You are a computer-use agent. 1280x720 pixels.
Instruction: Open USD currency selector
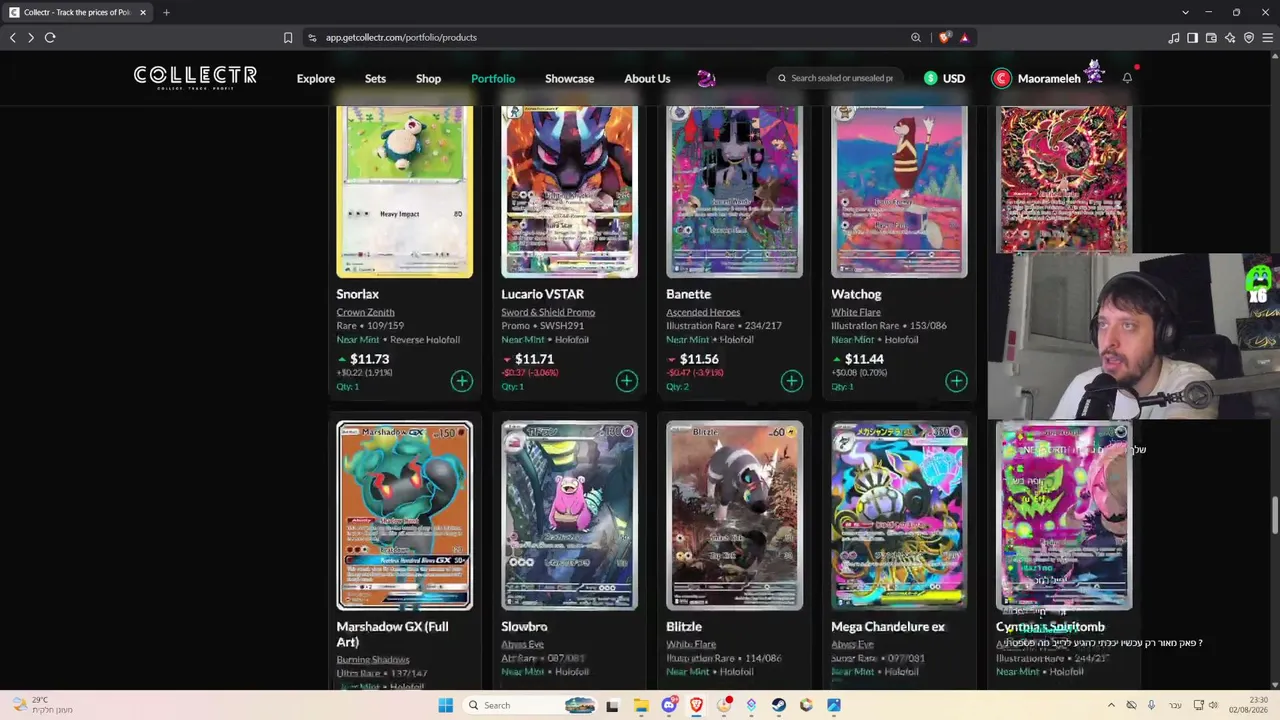tap(944, 78)
